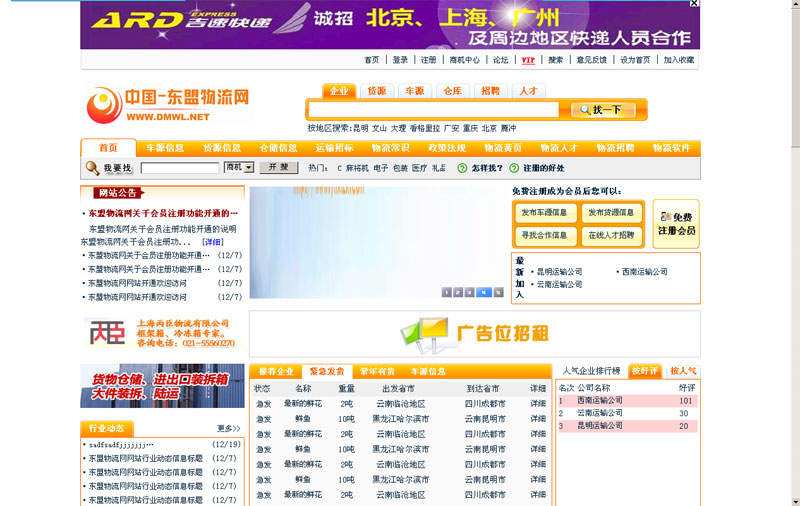This screenshot has height=506, width=800.
Task: Close the top ARD banner ad
Action: coord(694,4)
